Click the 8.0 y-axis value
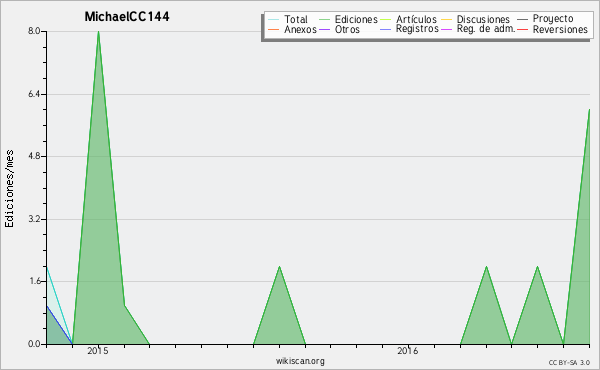600x370 pixels. click(x=34, y=31)
